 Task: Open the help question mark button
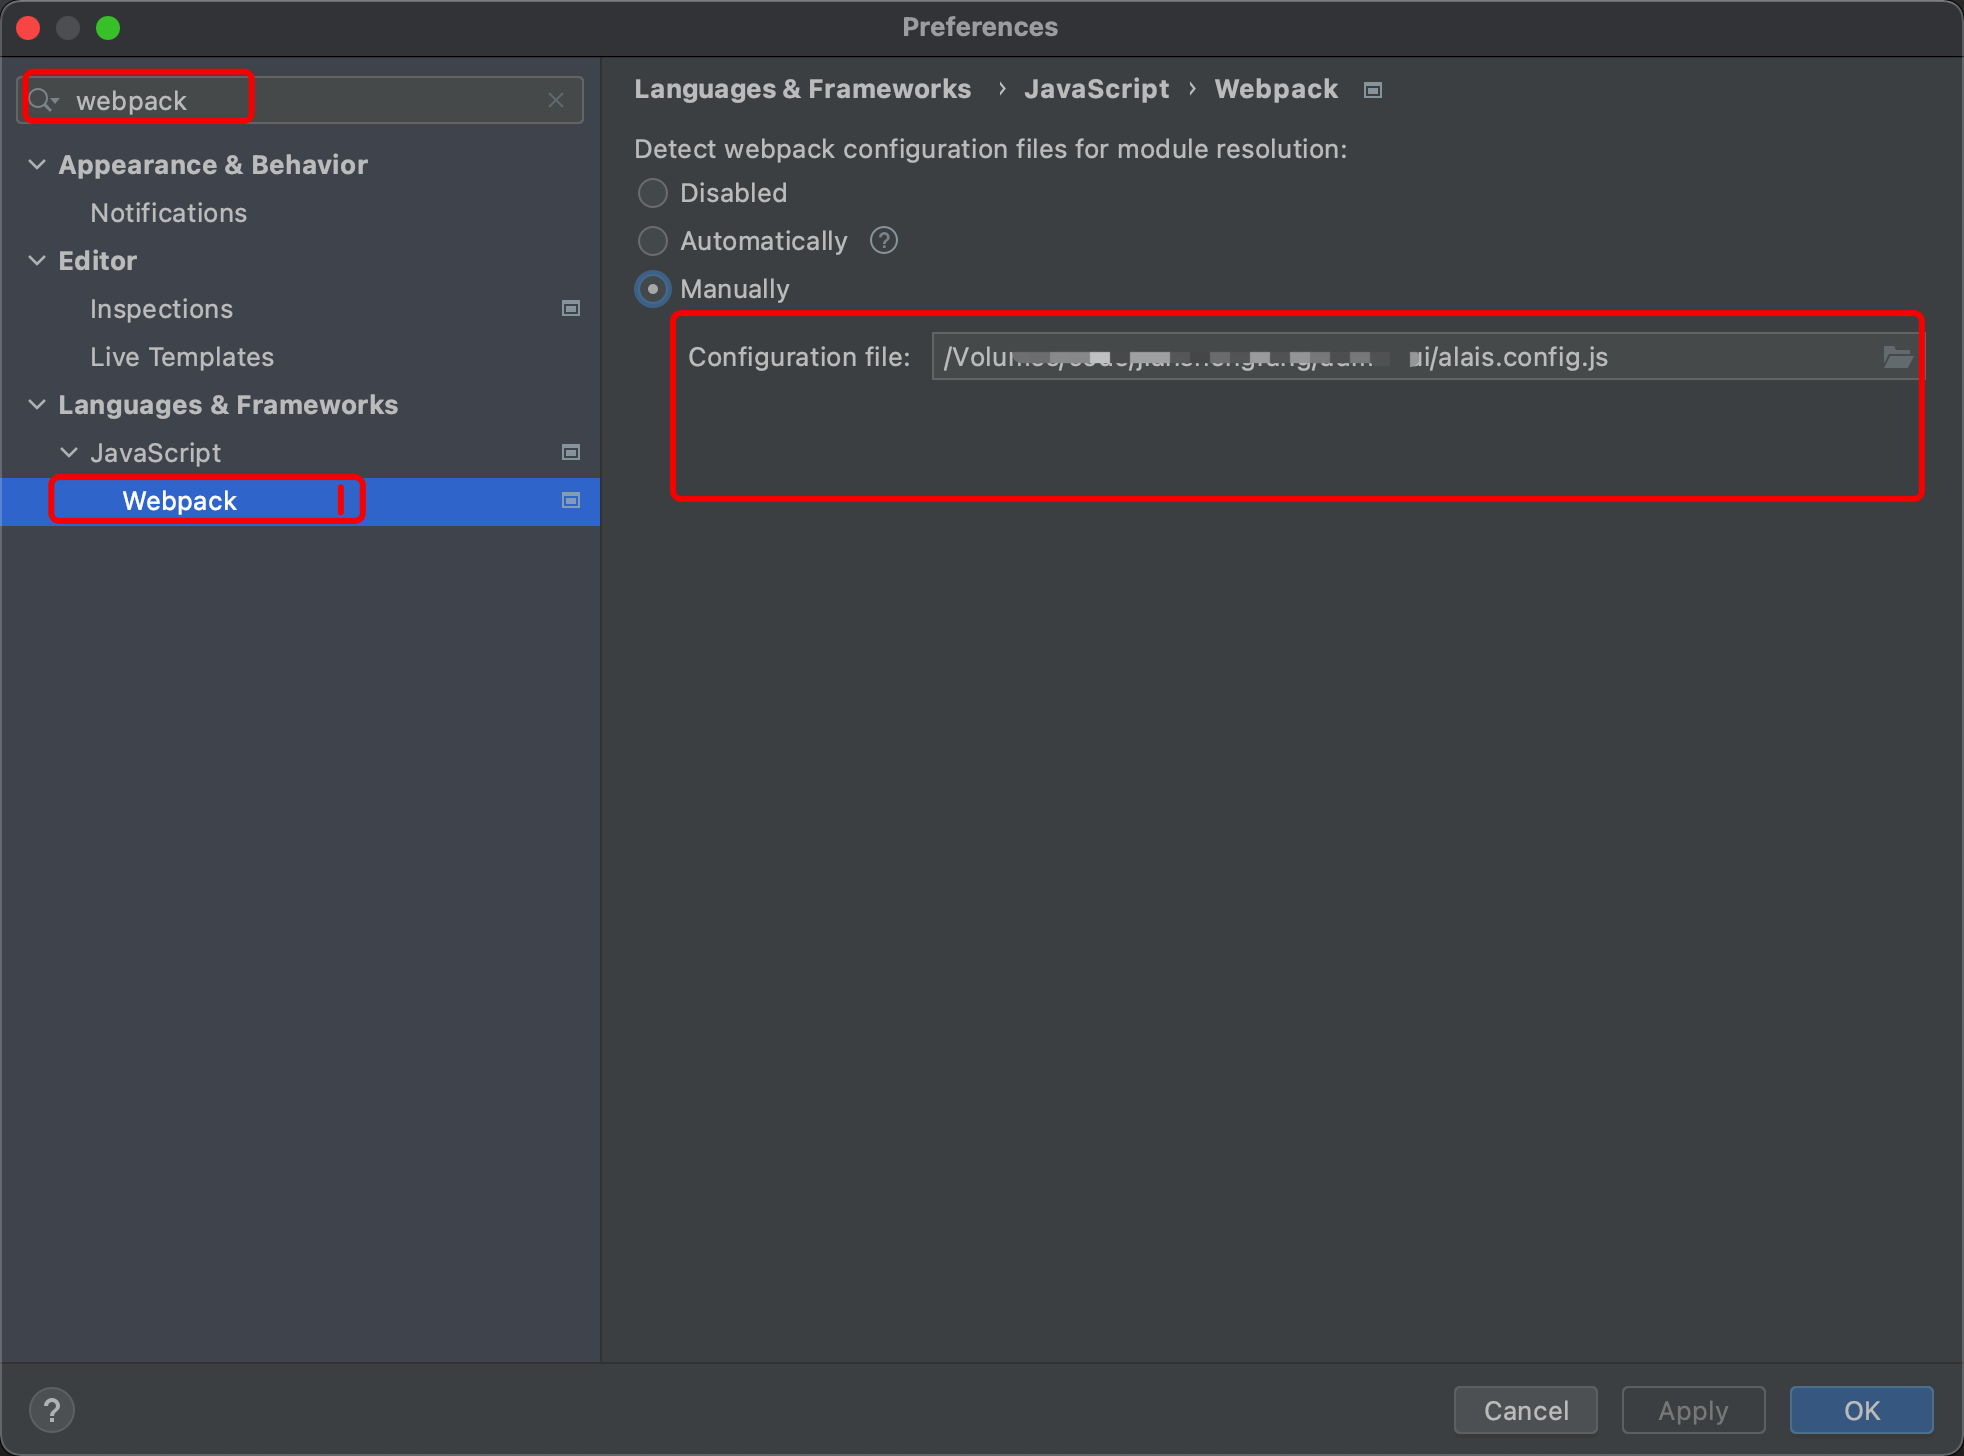coord(52,1410)
